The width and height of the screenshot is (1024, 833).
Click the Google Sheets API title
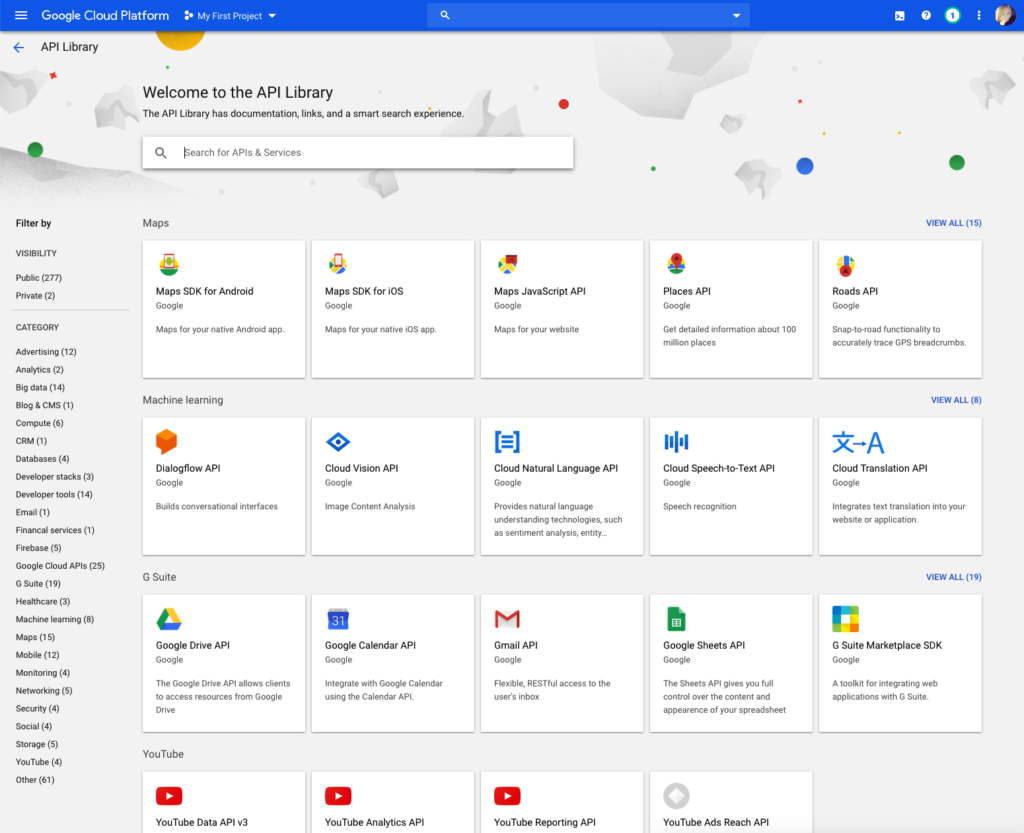click(x=704, y=645)
